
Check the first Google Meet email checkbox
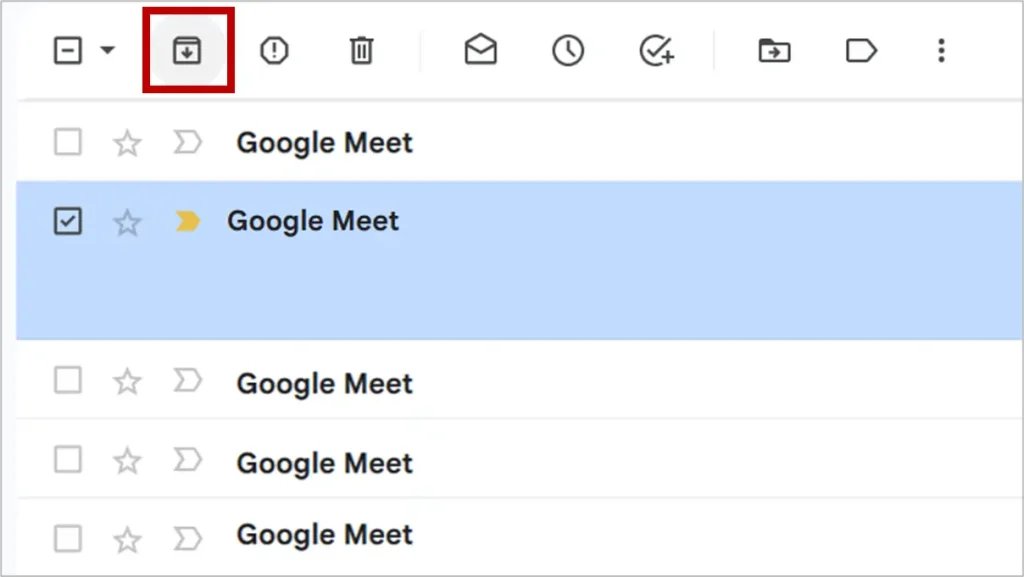click(x=67, y=143)
